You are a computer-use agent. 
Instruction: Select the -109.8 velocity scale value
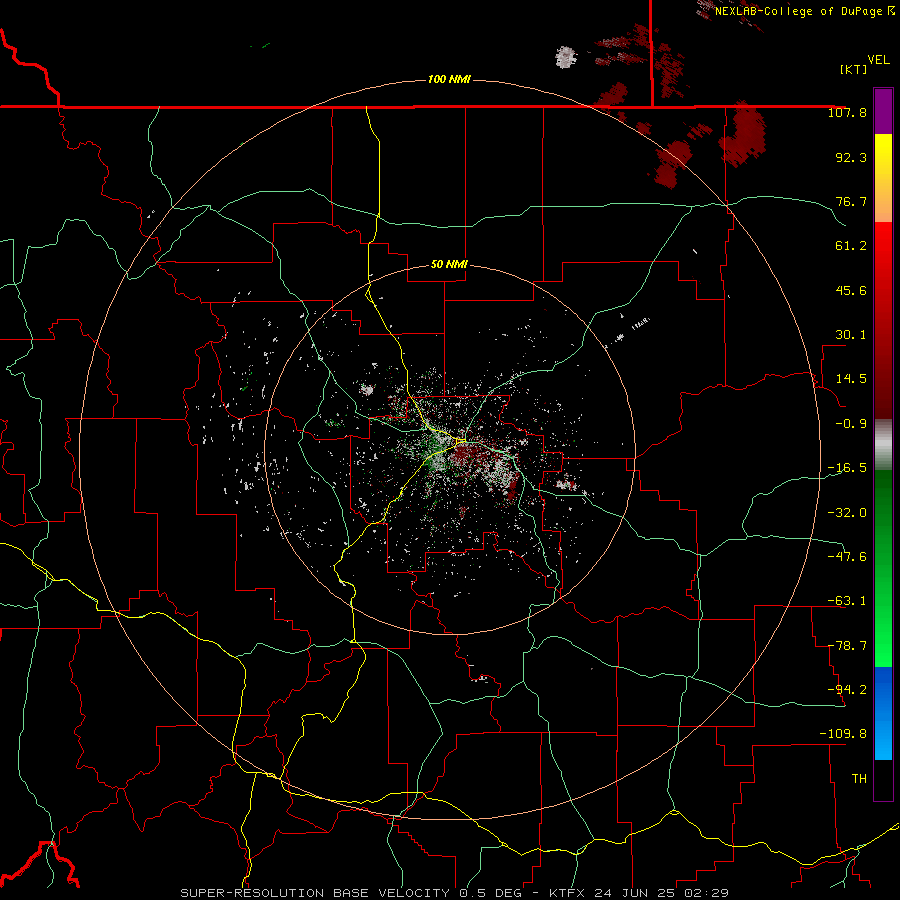tap(843, 734)
